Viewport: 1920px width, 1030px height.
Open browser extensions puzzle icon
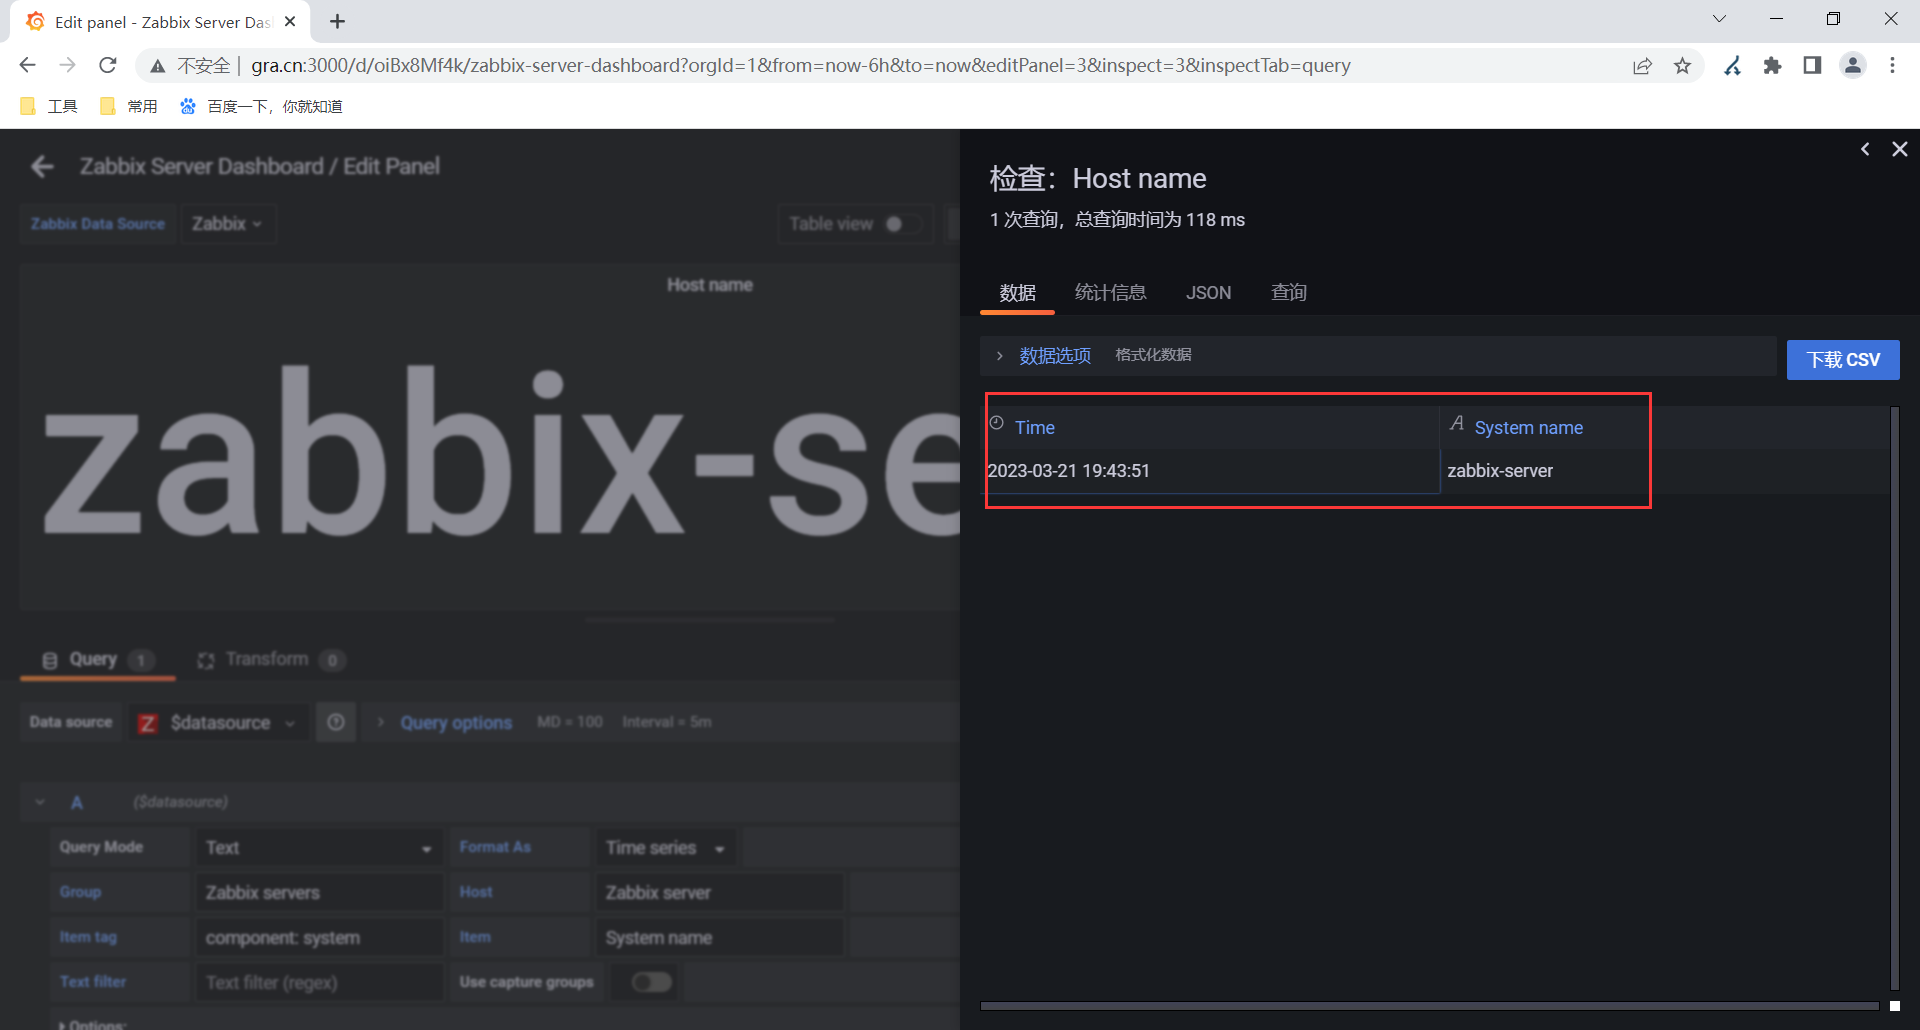coord(1772,65)
